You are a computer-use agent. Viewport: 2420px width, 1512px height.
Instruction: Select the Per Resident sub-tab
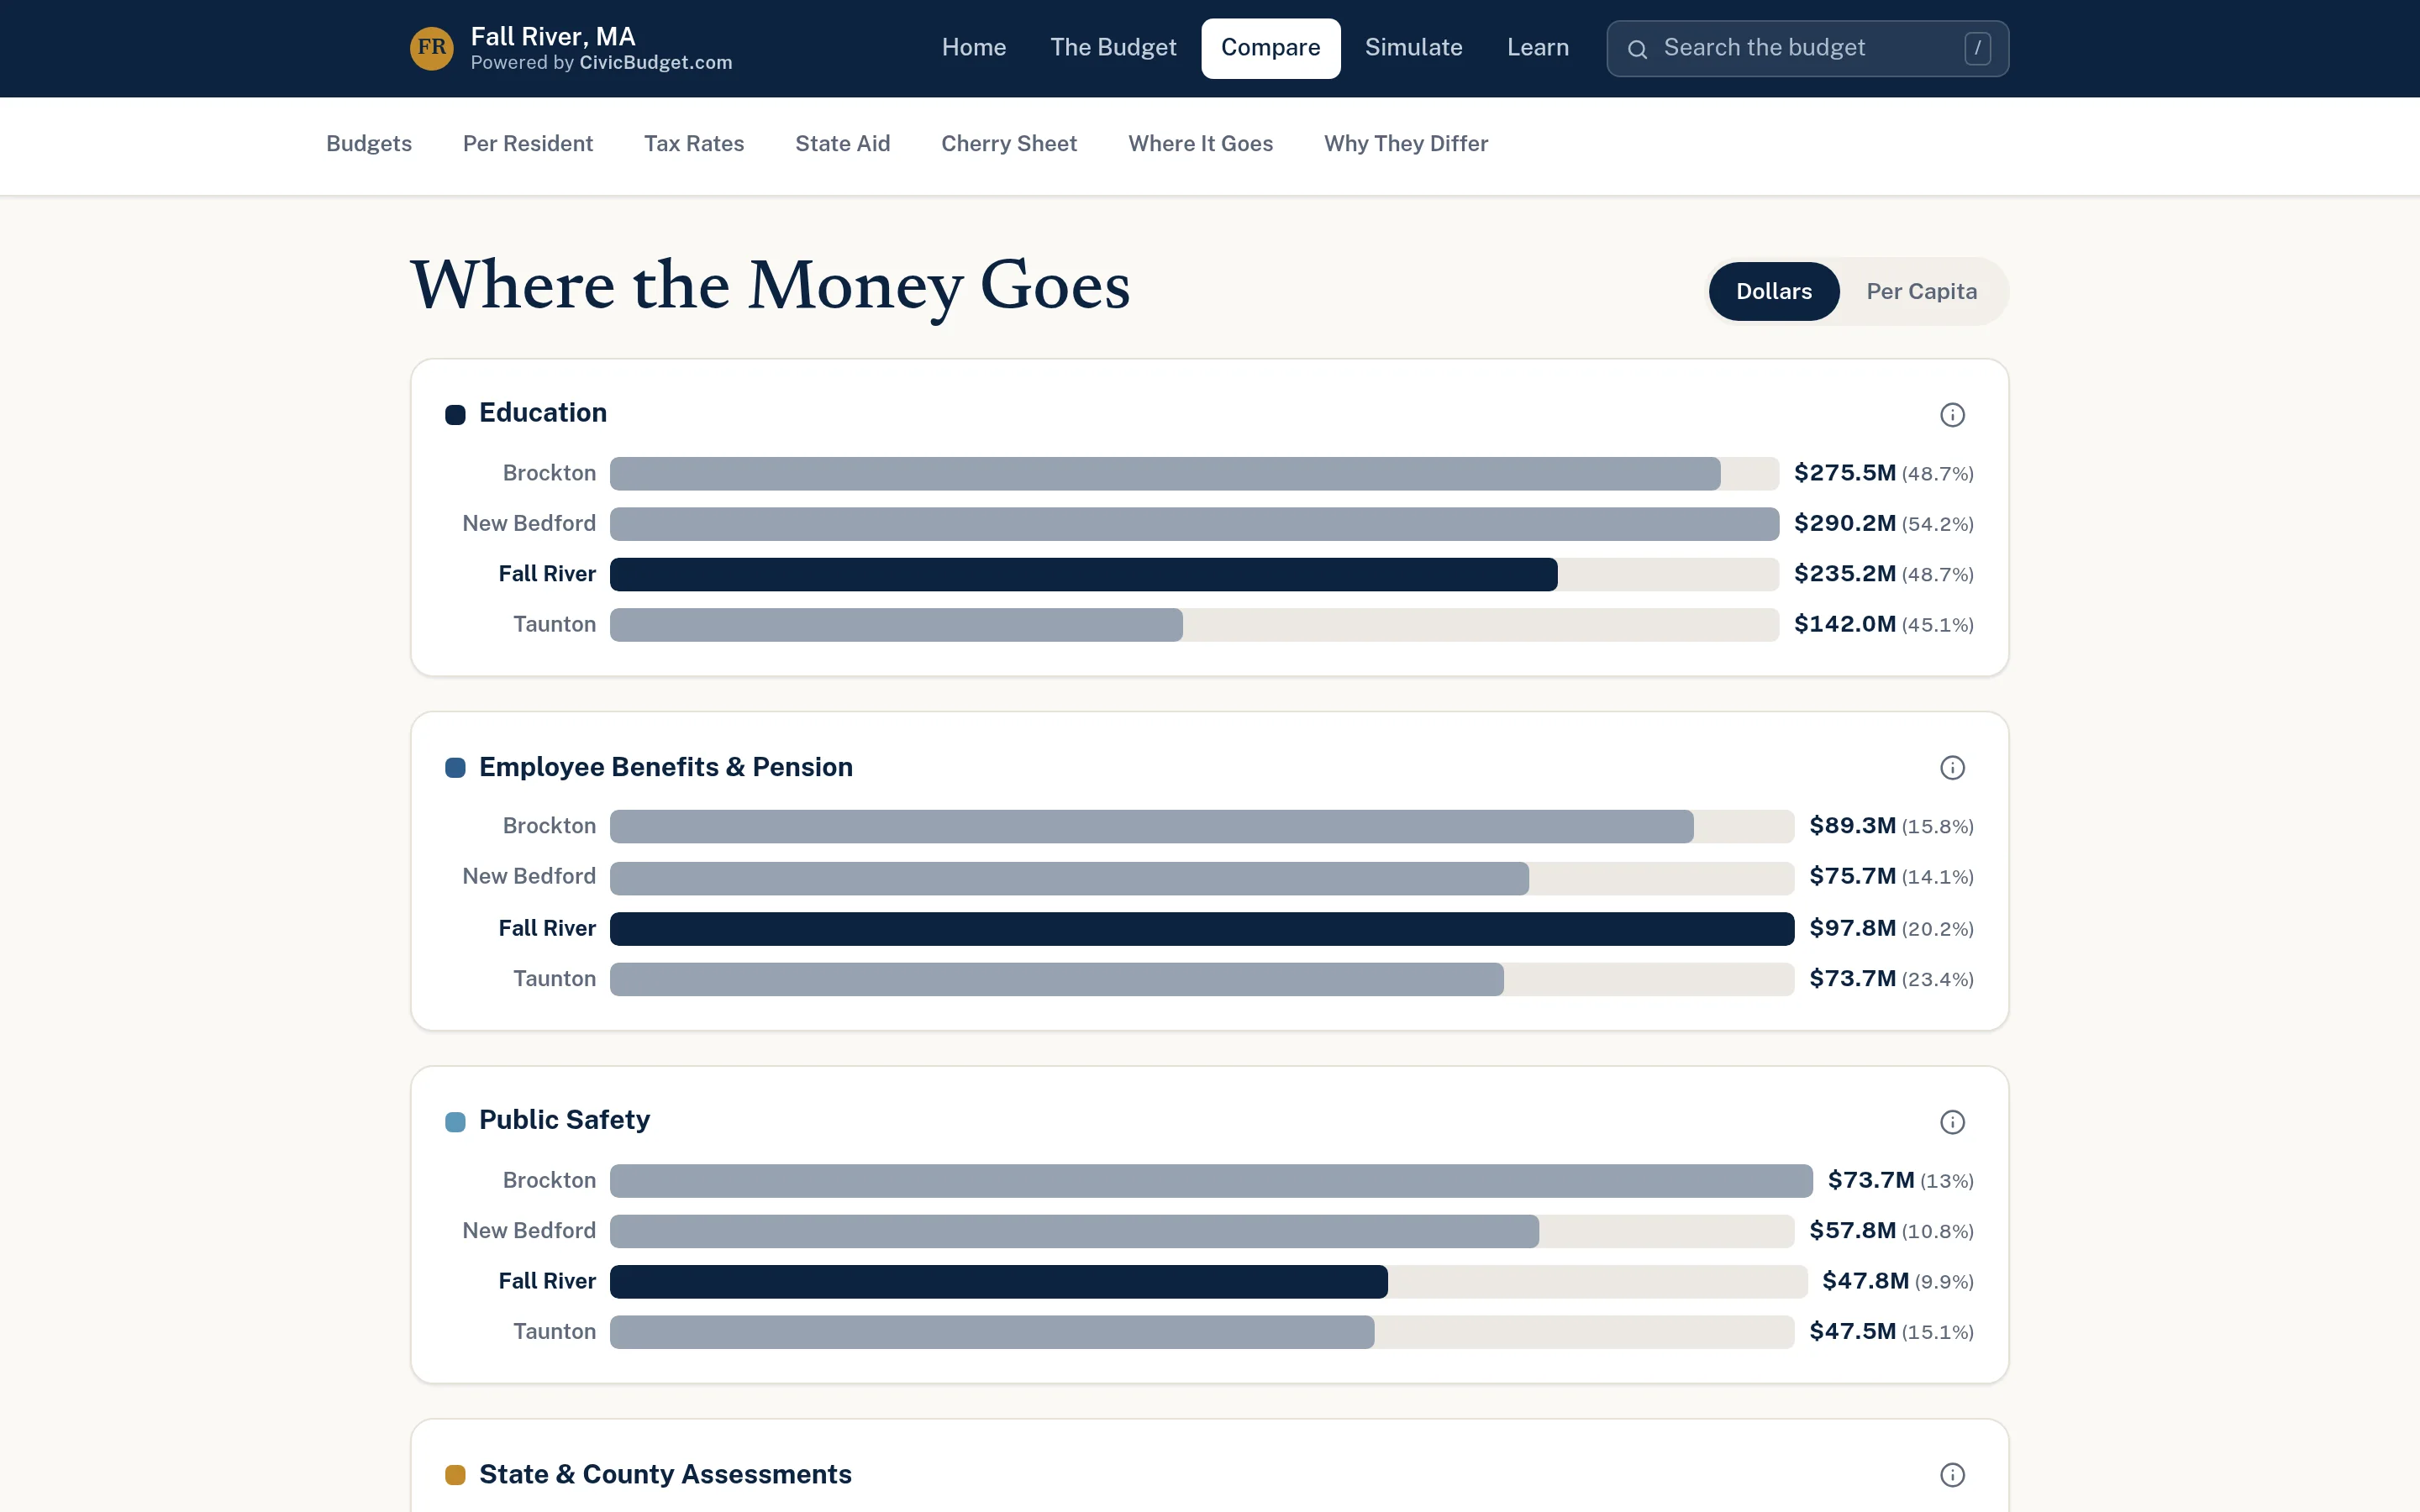pyautogui.click(x=528, y=144)
